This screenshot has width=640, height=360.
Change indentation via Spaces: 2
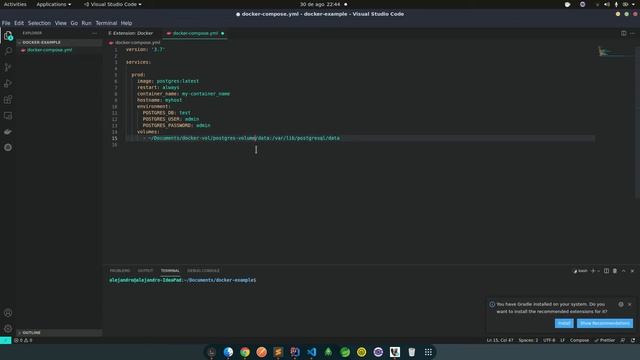(x=528, y=340)
